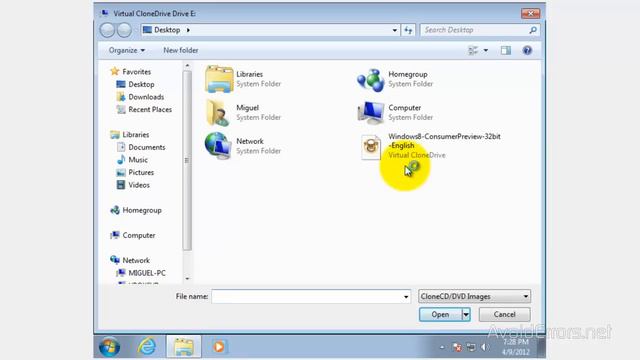Open the Organize dropdown menu

127,50
